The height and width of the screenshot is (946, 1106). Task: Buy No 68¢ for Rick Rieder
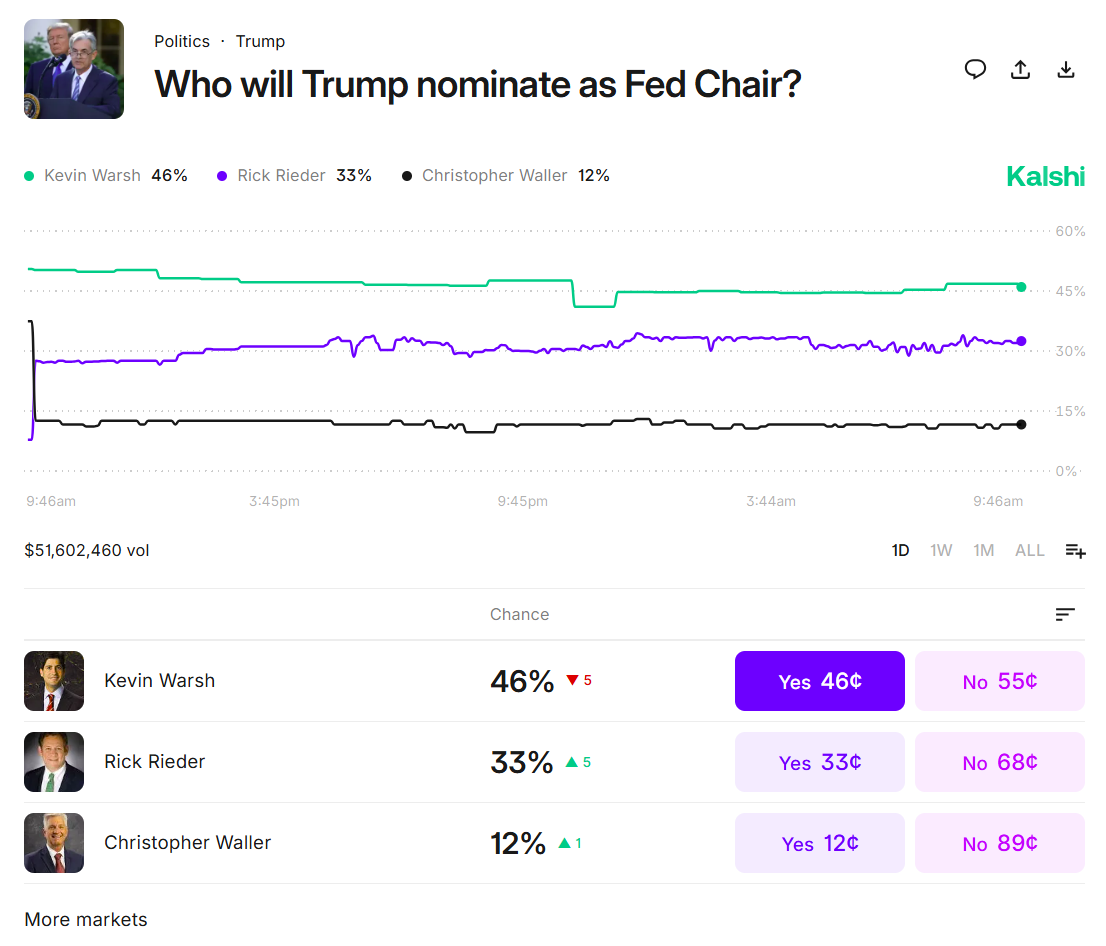999,762
